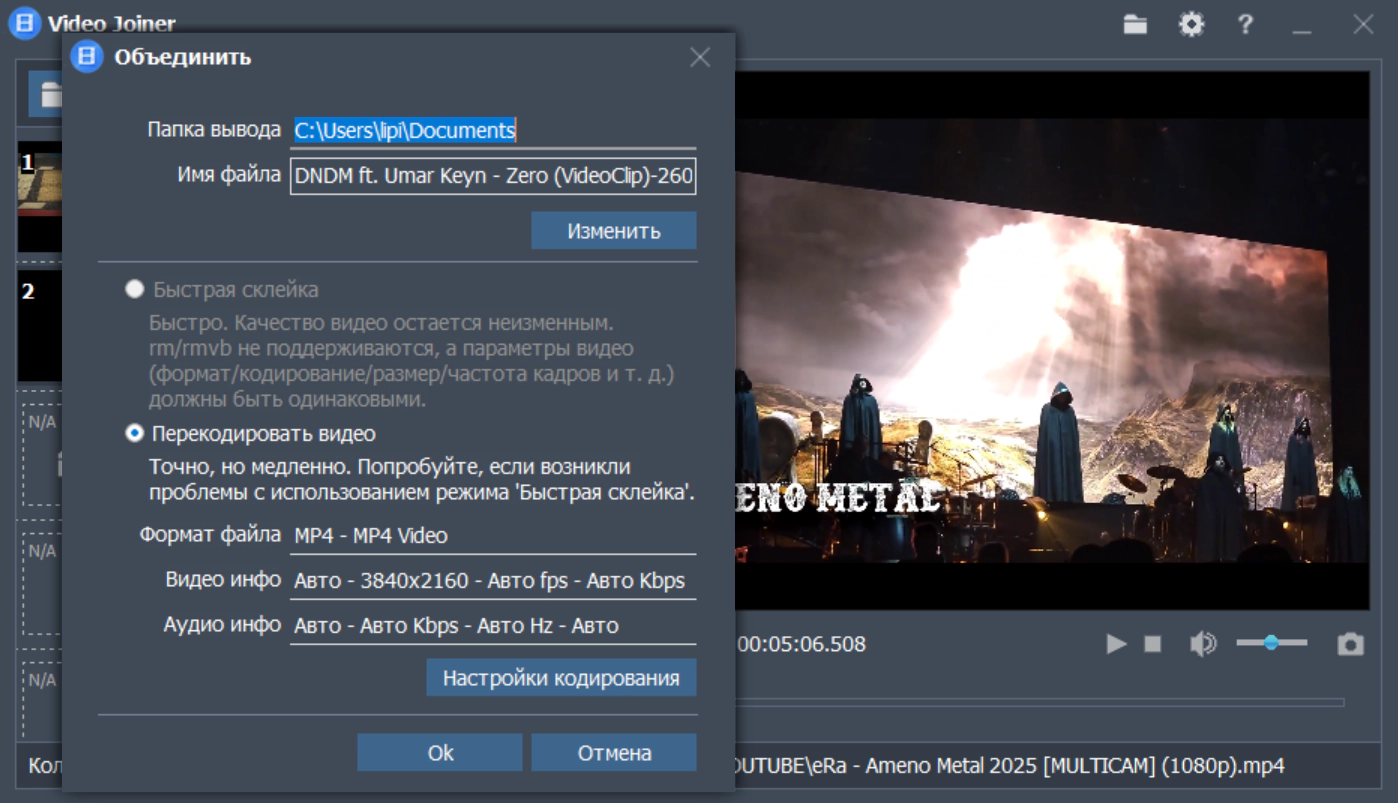Stop playback with the square stop icon

(1153, 644)
